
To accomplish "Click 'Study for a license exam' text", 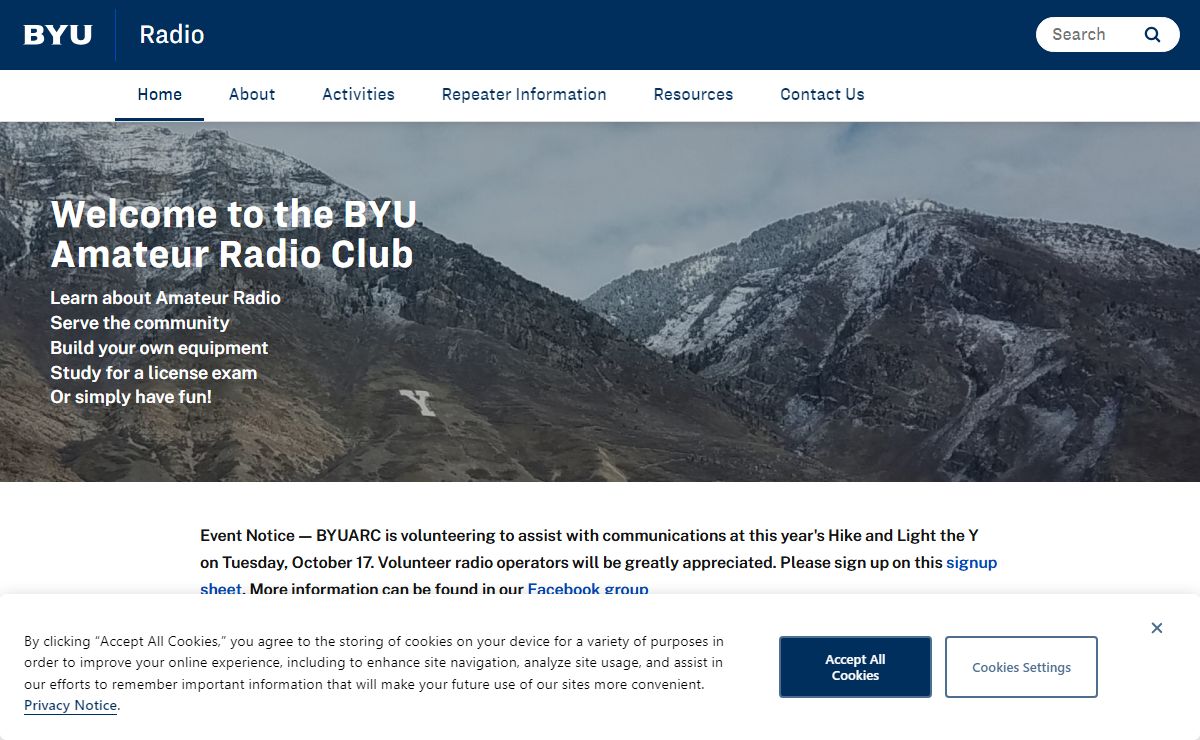I will (x=154, y=373).
